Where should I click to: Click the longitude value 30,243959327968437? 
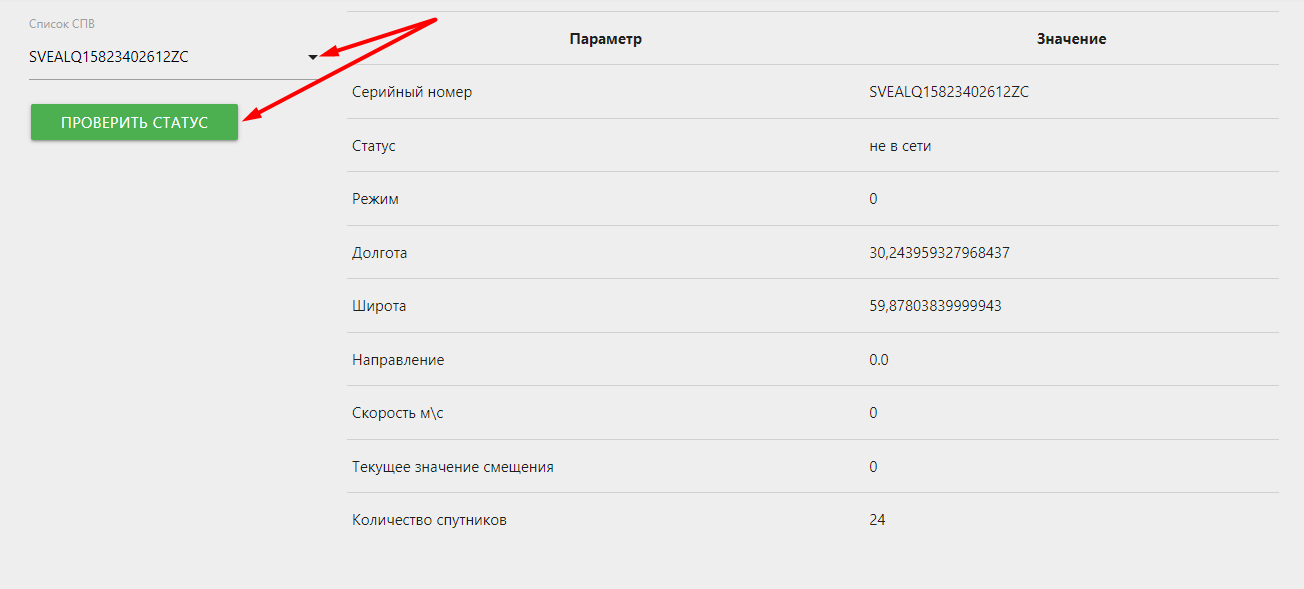(x=939, y=253)
